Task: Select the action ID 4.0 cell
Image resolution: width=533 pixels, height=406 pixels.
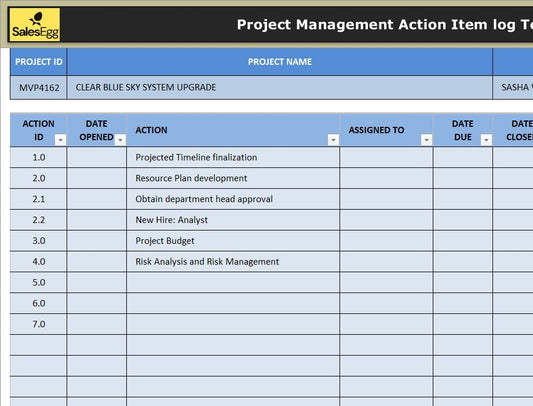Action: point(39,261)
